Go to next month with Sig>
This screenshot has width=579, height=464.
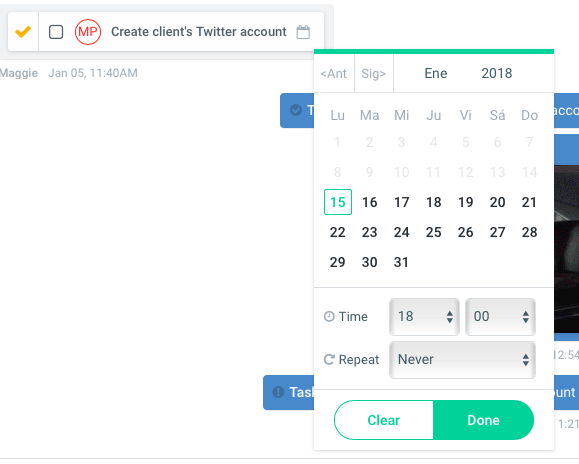374,73
